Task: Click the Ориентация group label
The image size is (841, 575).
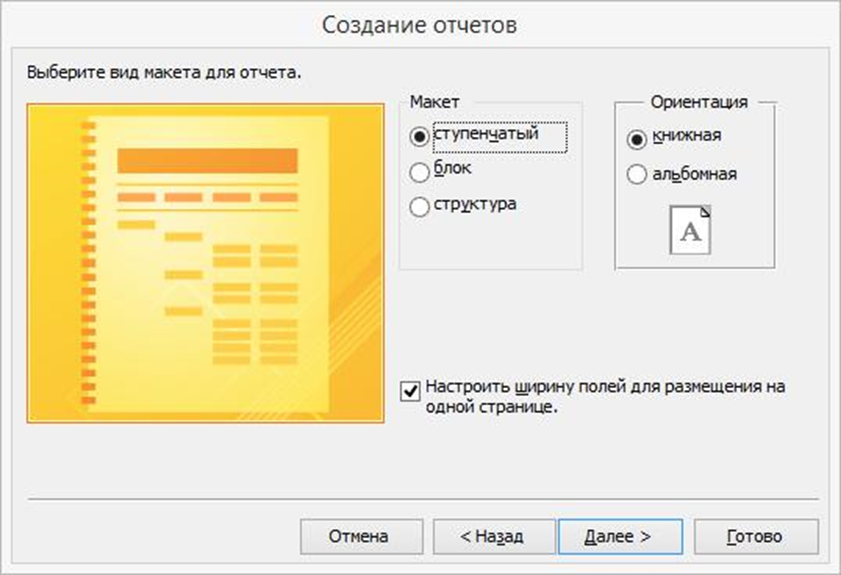Action: click(x=699, y=101)
